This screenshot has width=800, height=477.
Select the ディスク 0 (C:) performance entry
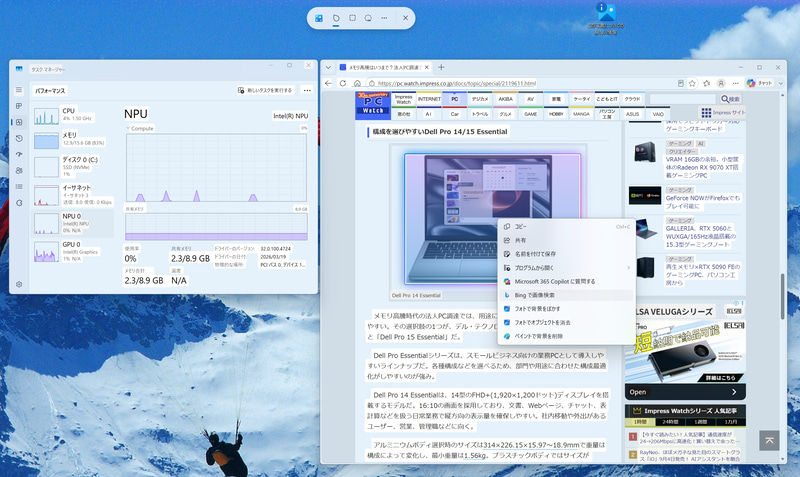pos(72,166)
